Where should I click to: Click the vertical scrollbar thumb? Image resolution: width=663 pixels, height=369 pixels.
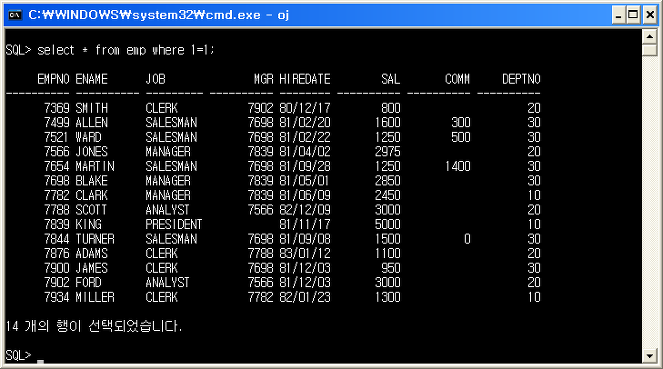click(649, 50)
